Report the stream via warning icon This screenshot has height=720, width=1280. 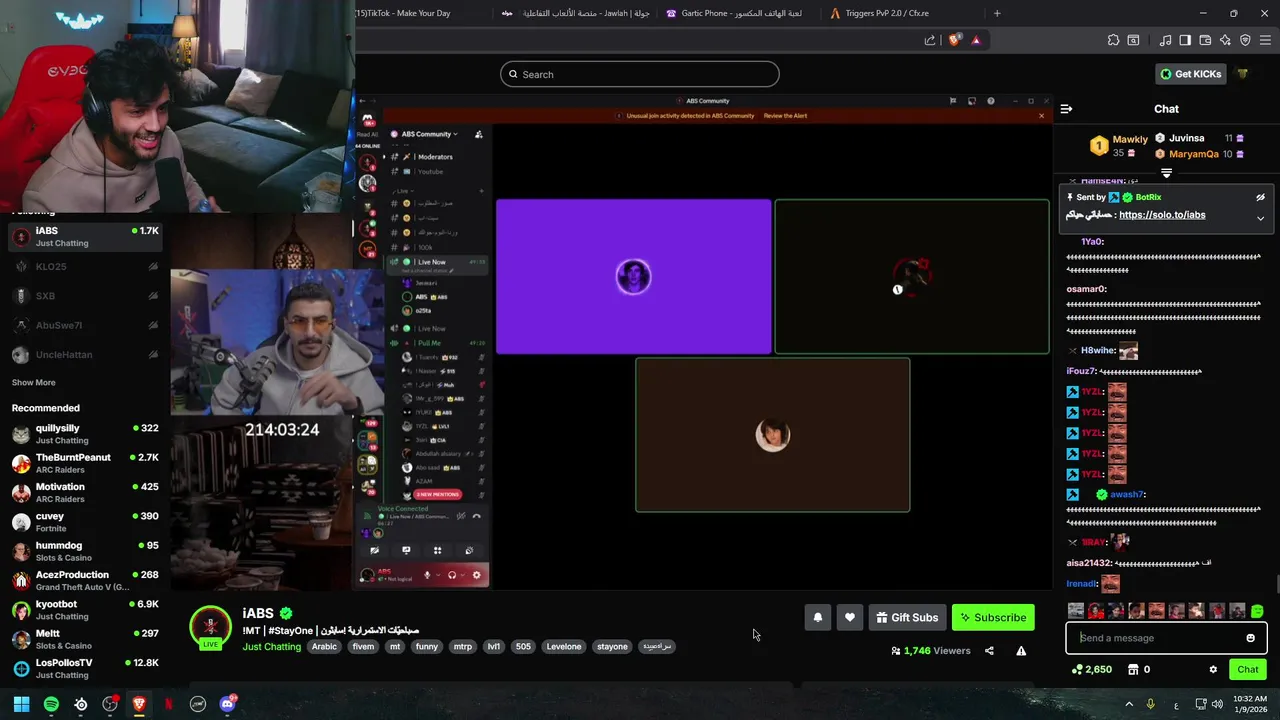click(x=1021, y=651)
